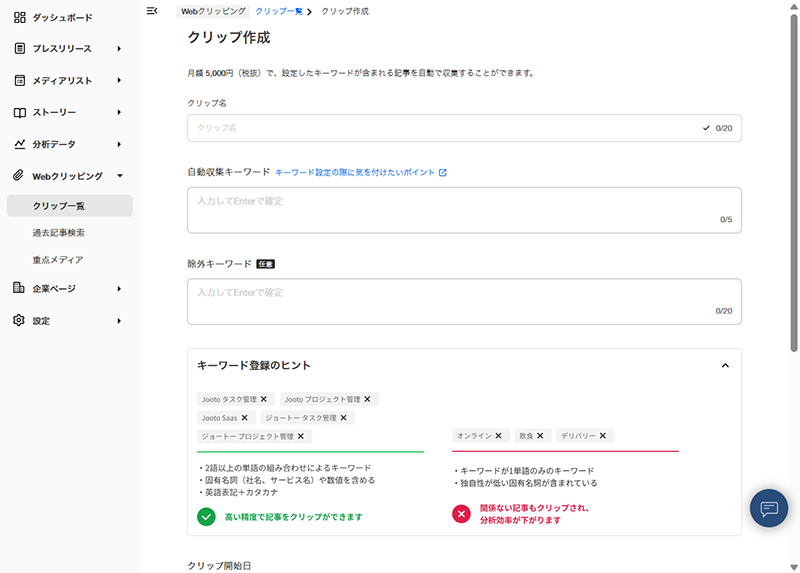The width and height of the screenshot is (800, 573).
Task: Click the Media List icon
Action: [x=19, y=81]
